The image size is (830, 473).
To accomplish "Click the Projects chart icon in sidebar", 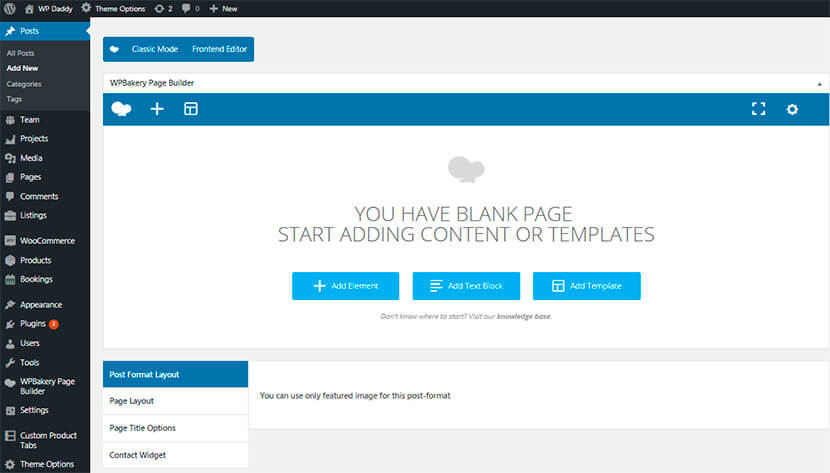I will (10, 139).
